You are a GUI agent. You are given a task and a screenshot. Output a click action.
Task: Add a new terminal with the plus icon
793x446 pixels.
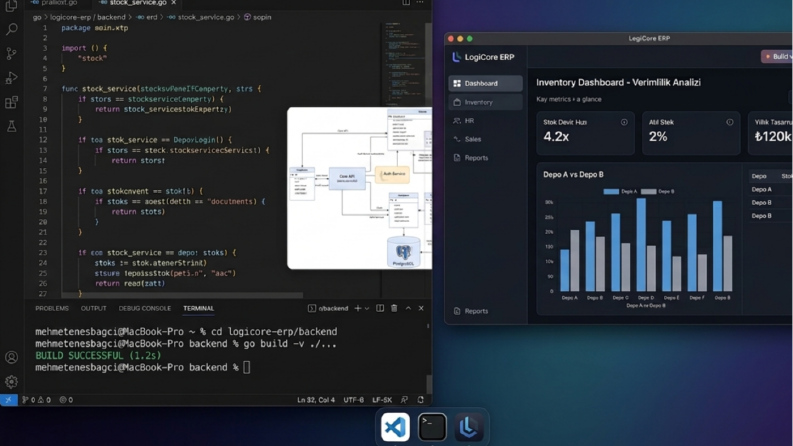358,308
